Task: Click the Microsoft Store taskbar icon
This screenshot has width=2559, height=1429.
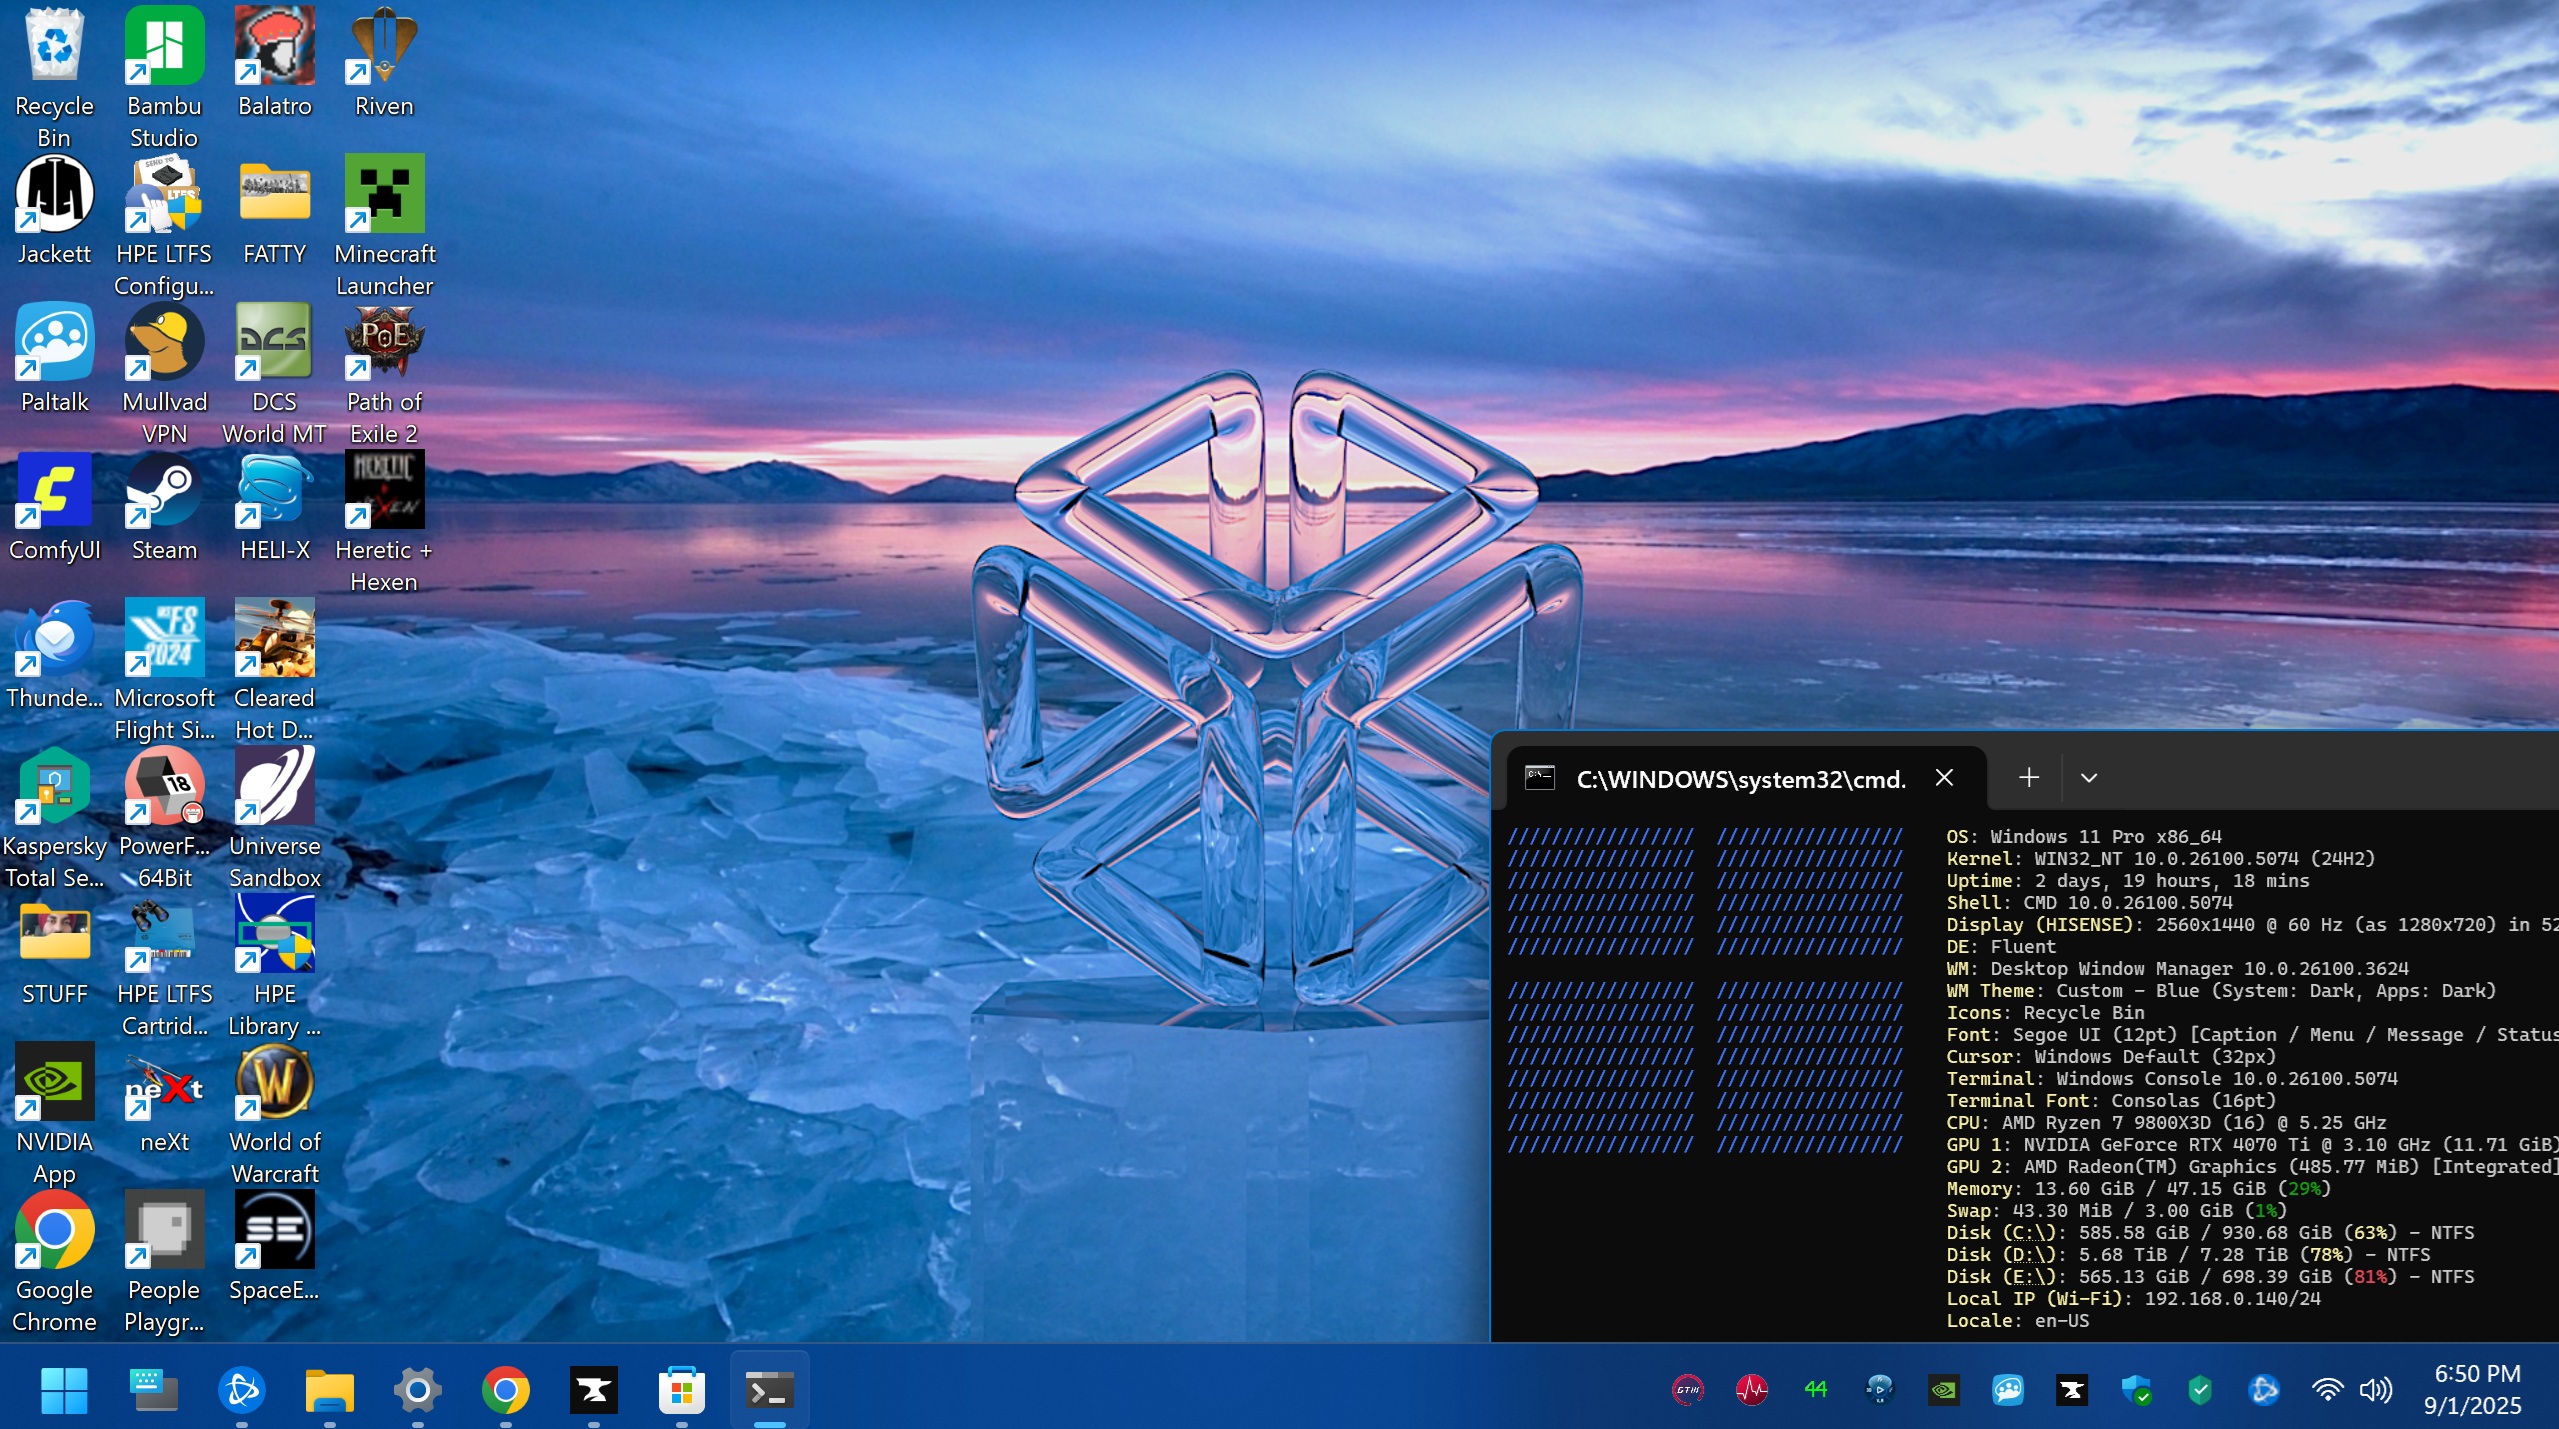Action: (682, 1390)
